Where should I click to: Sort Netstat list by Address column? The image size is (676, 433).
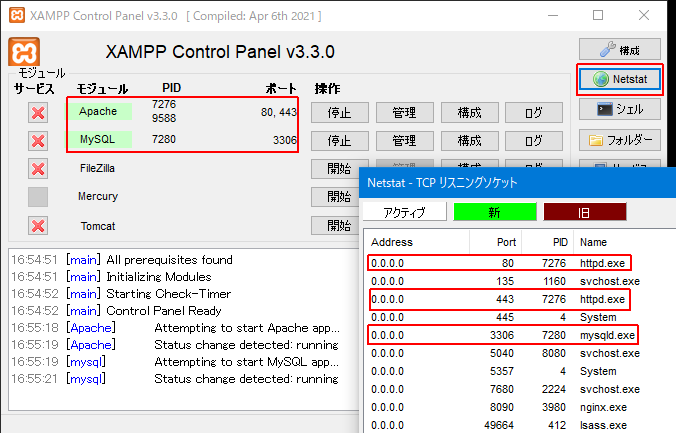417,242
